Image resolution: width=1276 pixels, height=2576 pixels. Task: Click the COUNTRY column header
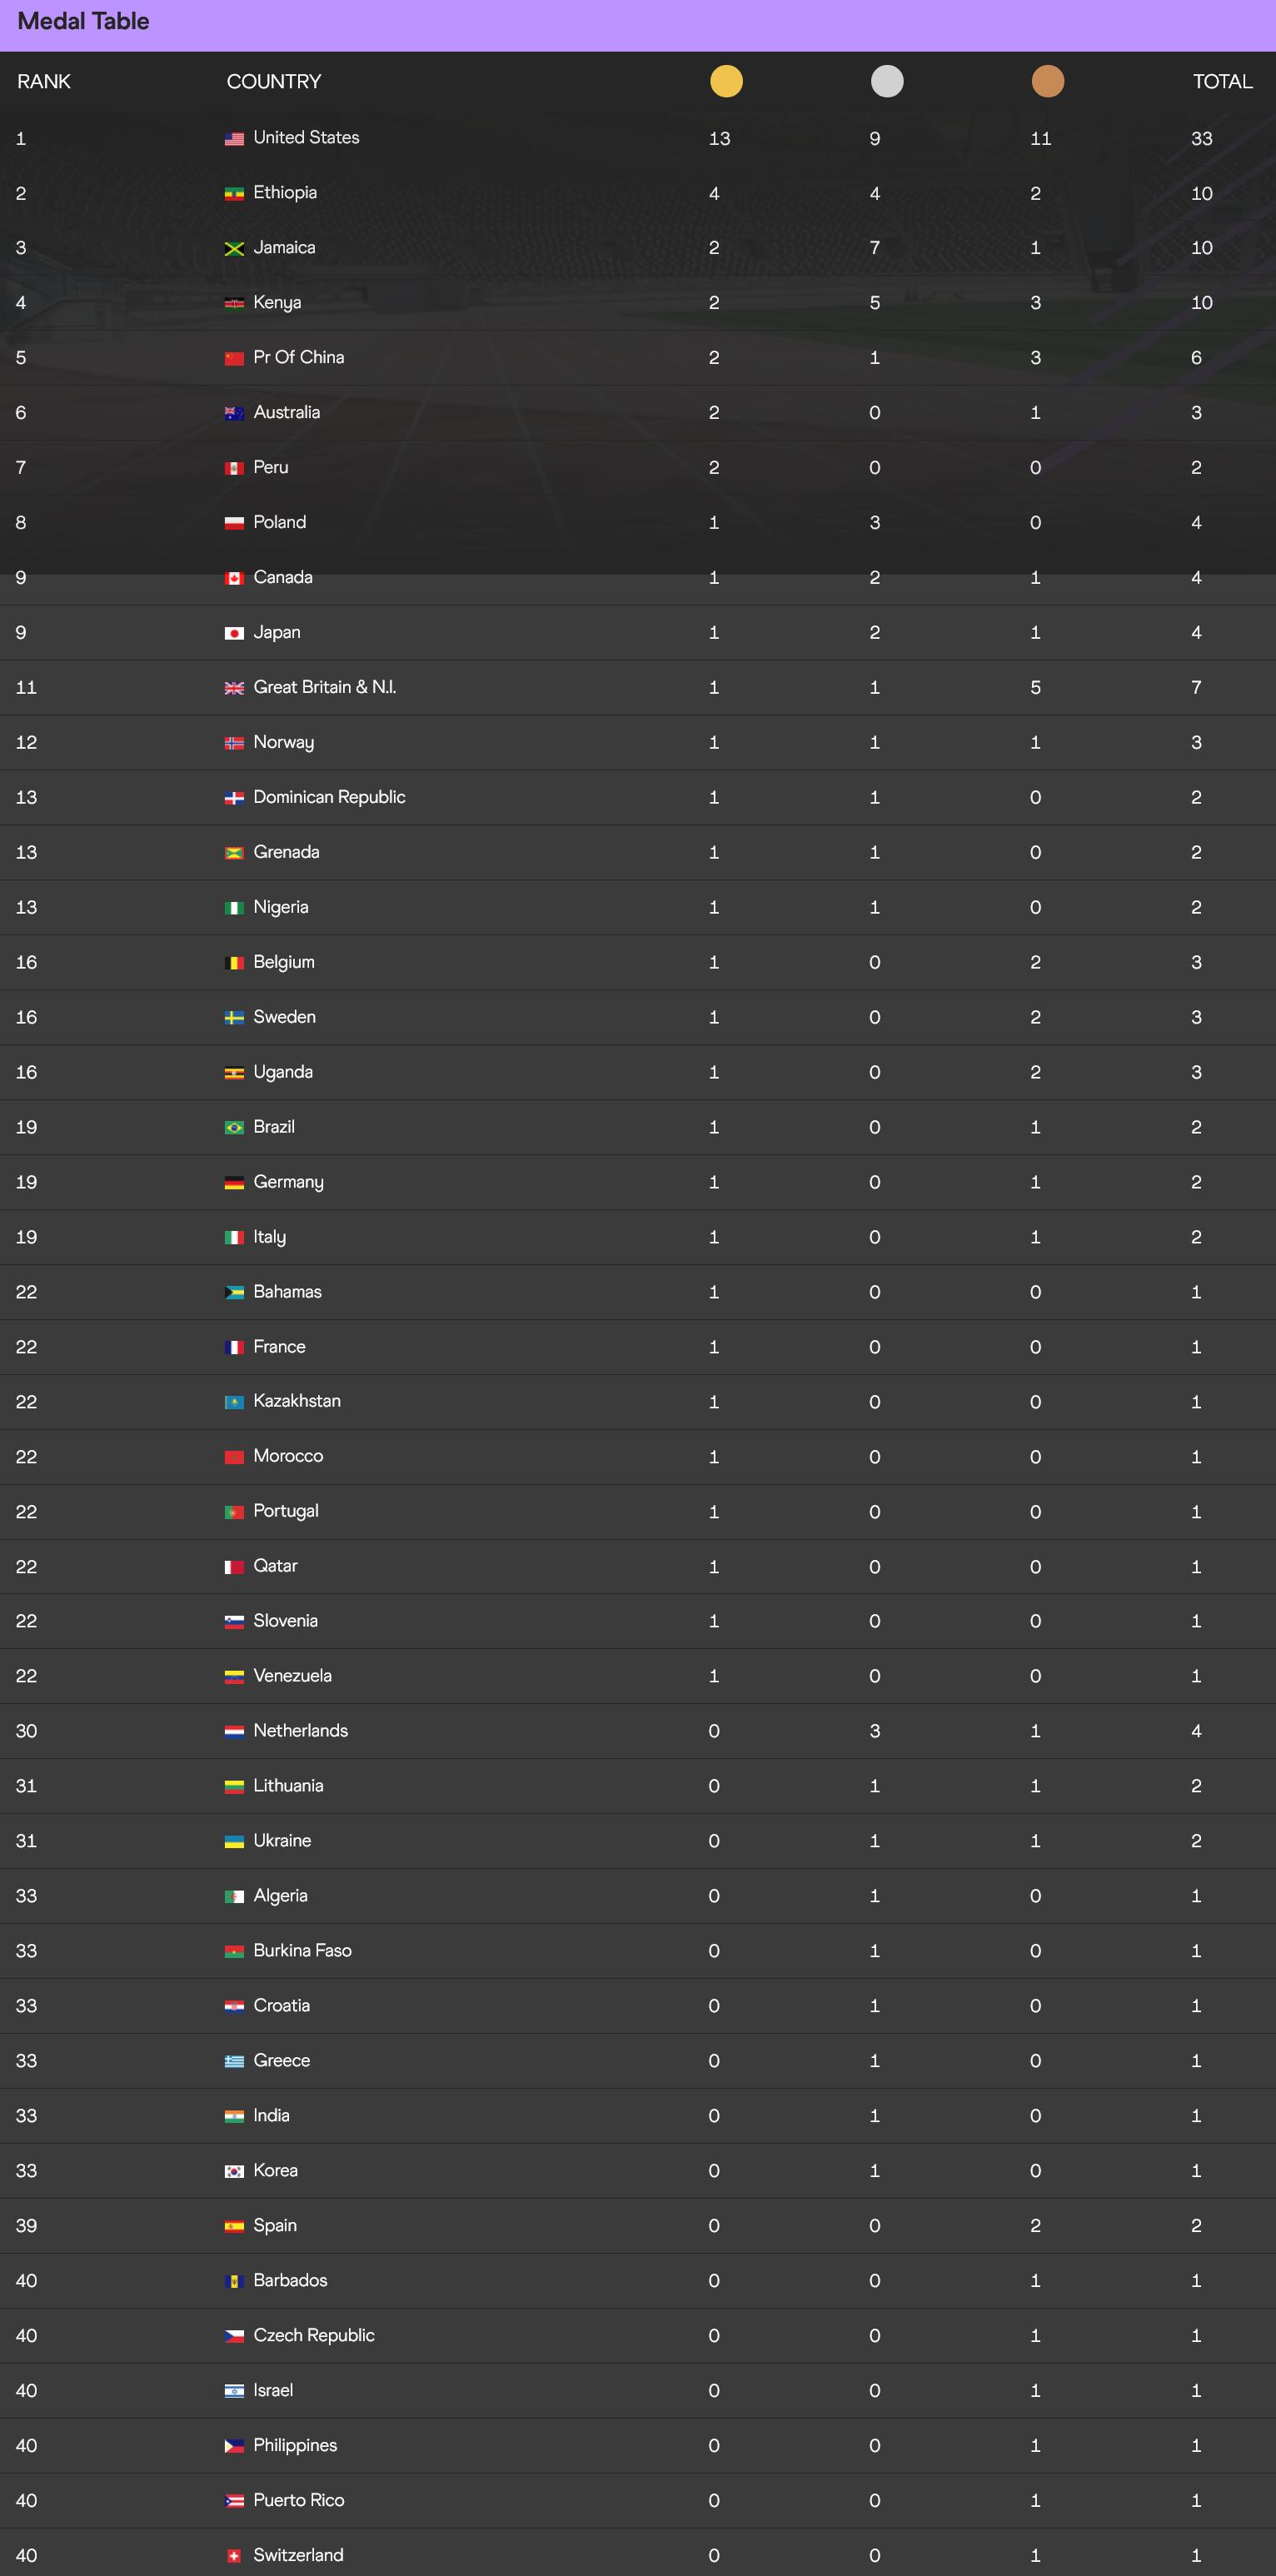coord(274,82)
